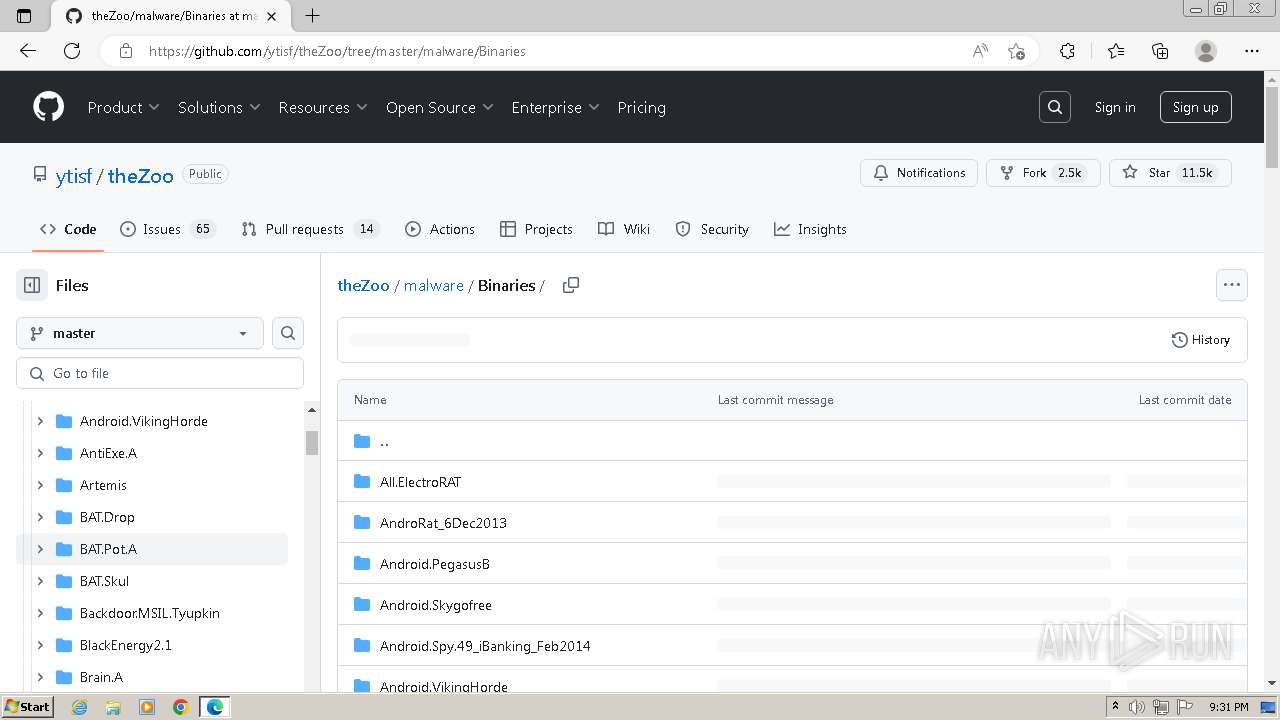Open the Wiki tab
This screenshot has height=720, width=1280.
(624, 229)
